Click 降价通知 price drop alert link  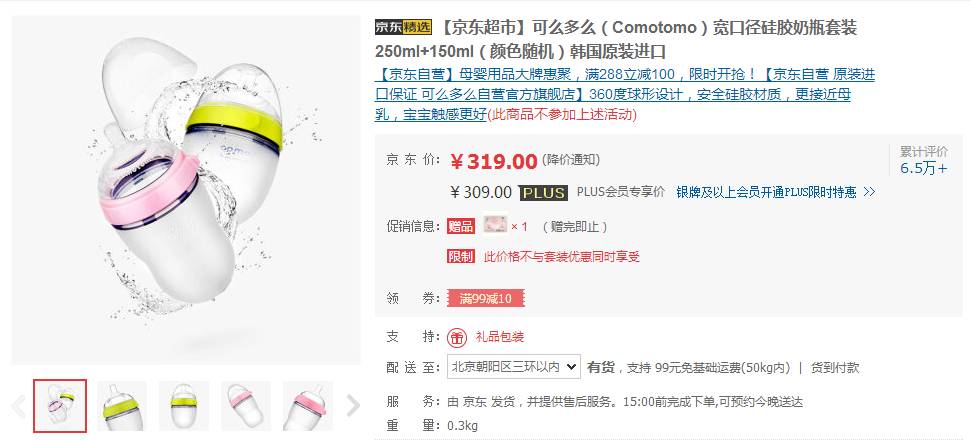(571, 160)
